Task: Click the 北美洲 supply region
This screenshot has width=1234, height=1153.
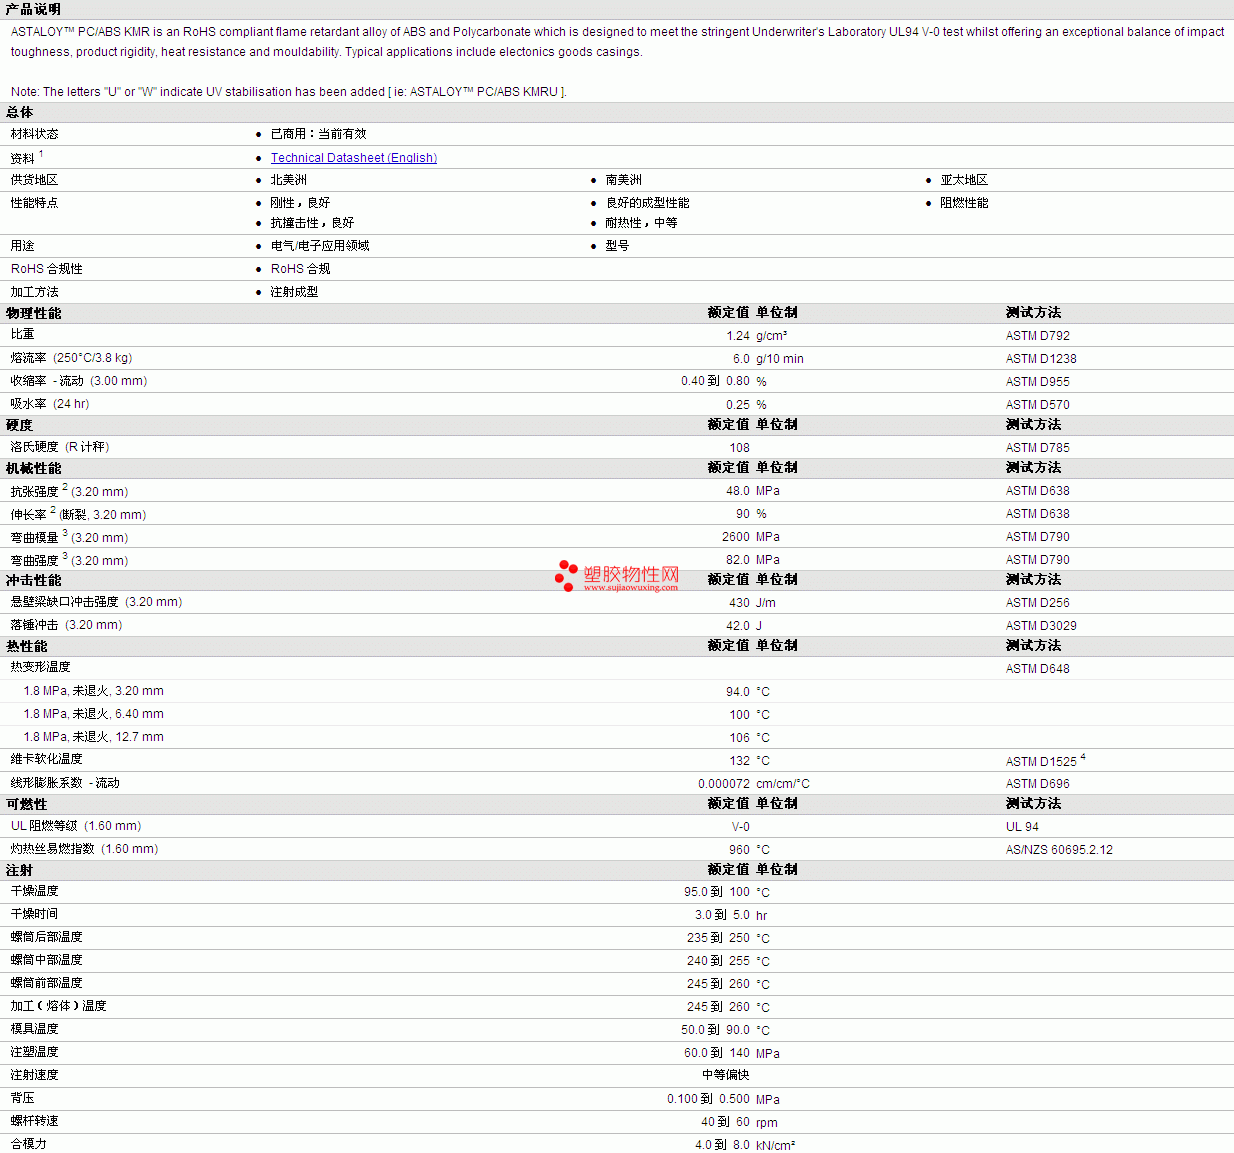Action: [289, 180]
